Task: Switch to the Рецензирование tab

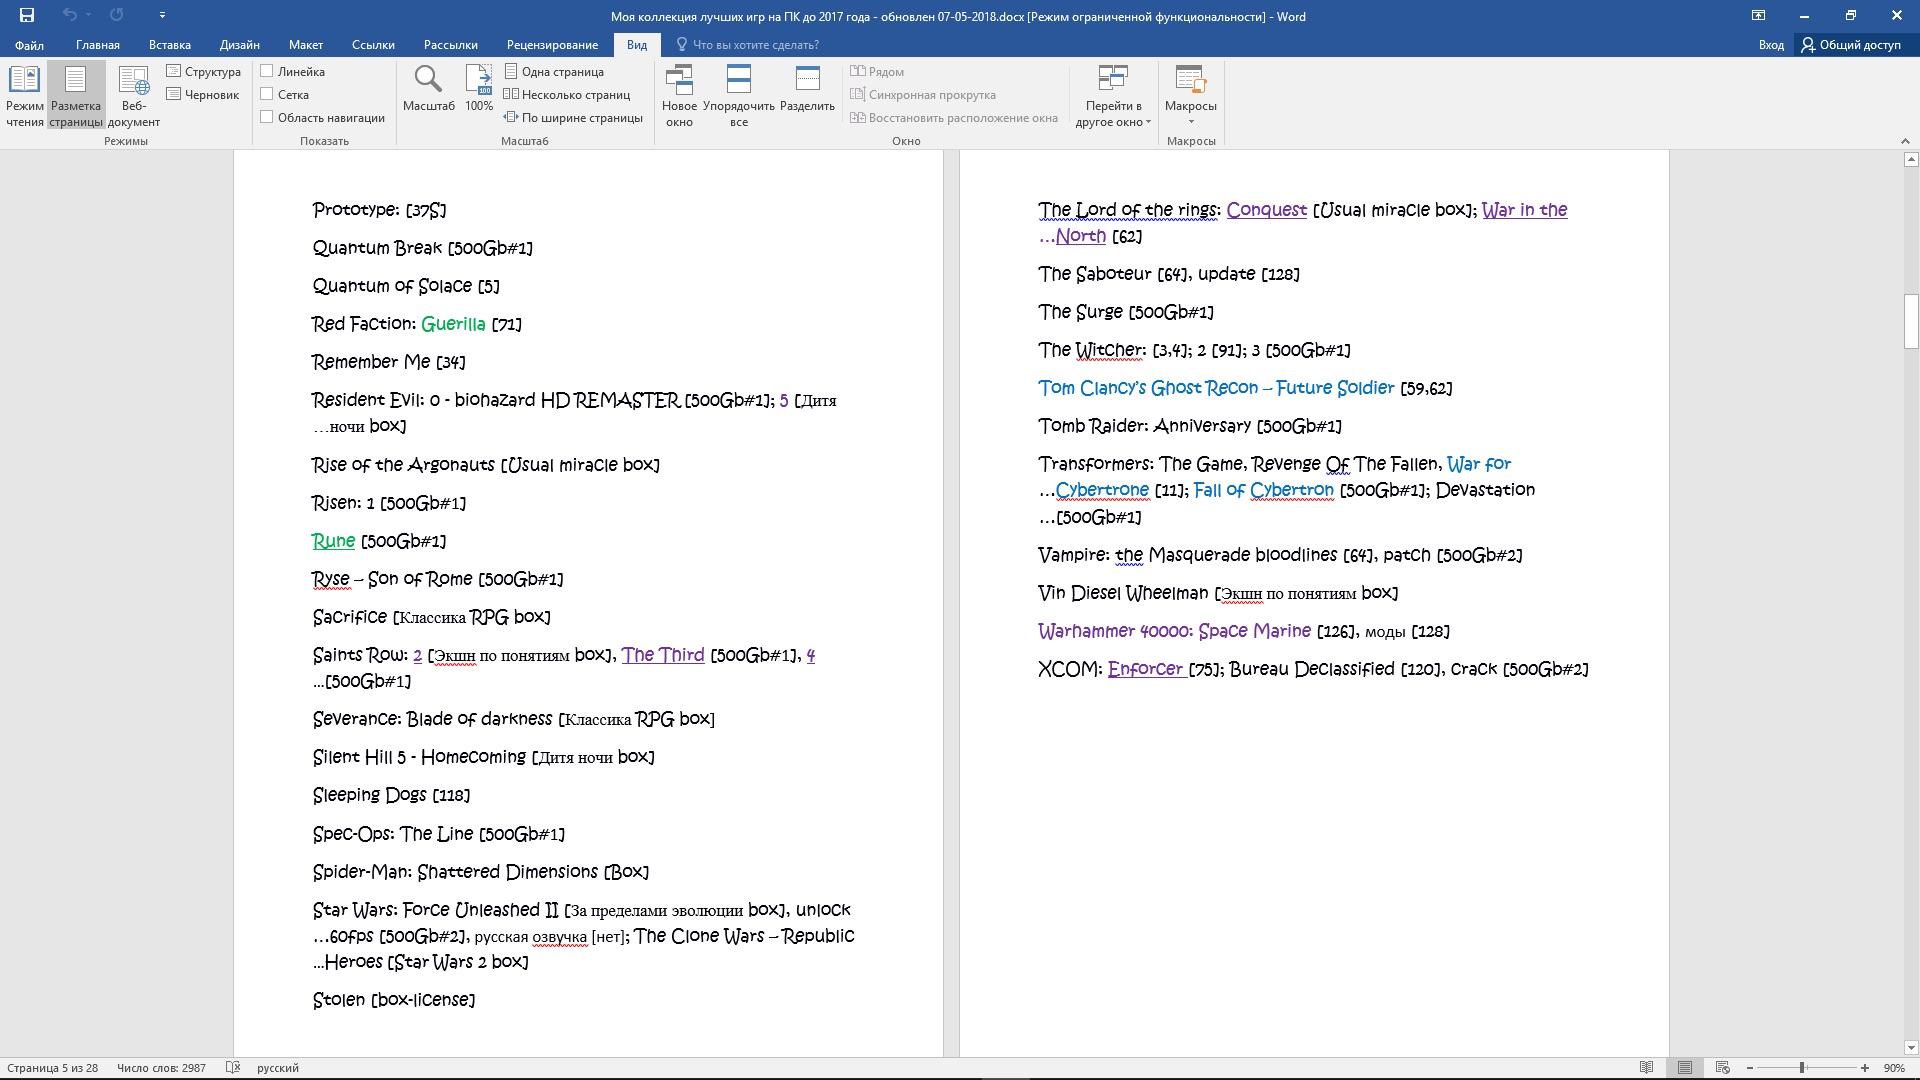Action: tap(552, 45)
